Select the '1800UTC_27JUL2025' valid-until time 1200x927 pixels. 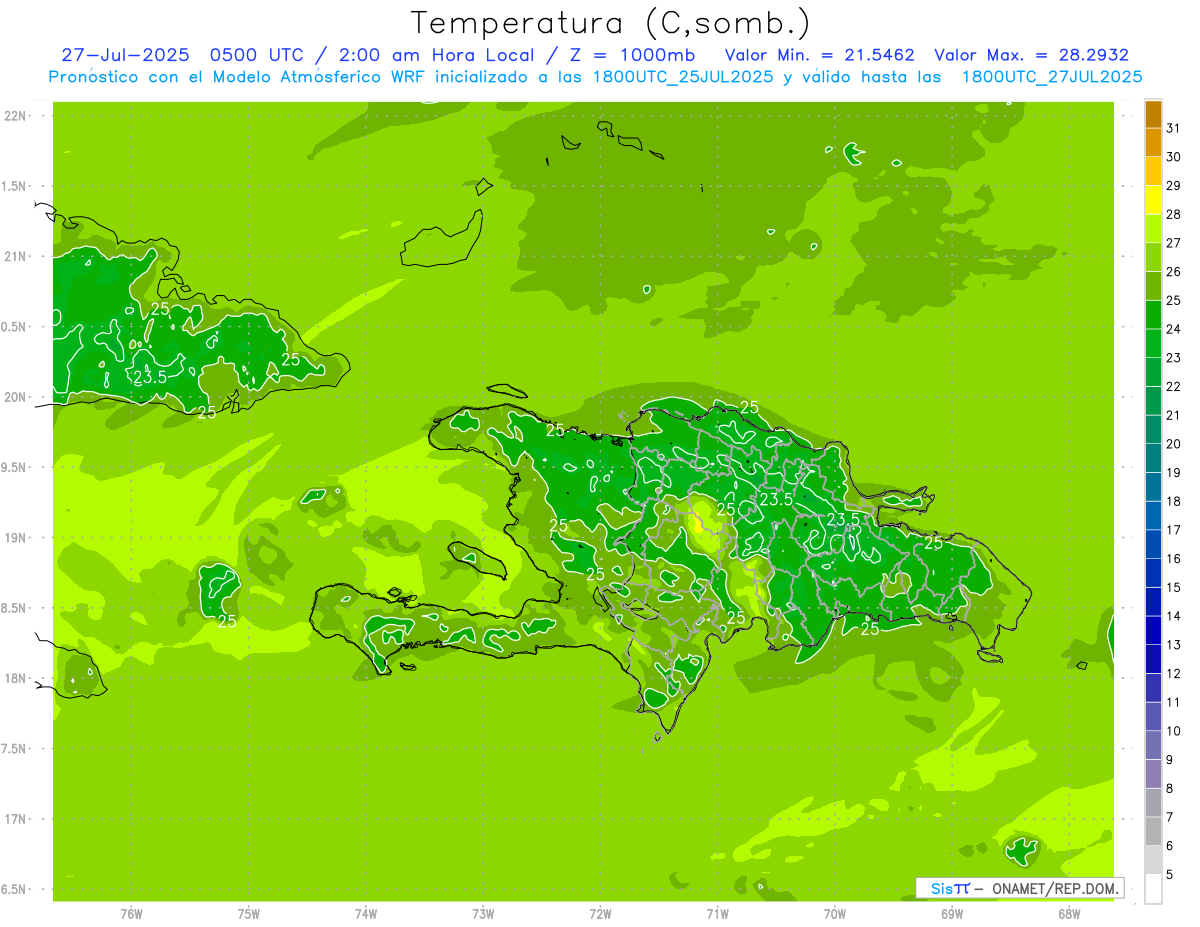click(x=1051, y=77)
